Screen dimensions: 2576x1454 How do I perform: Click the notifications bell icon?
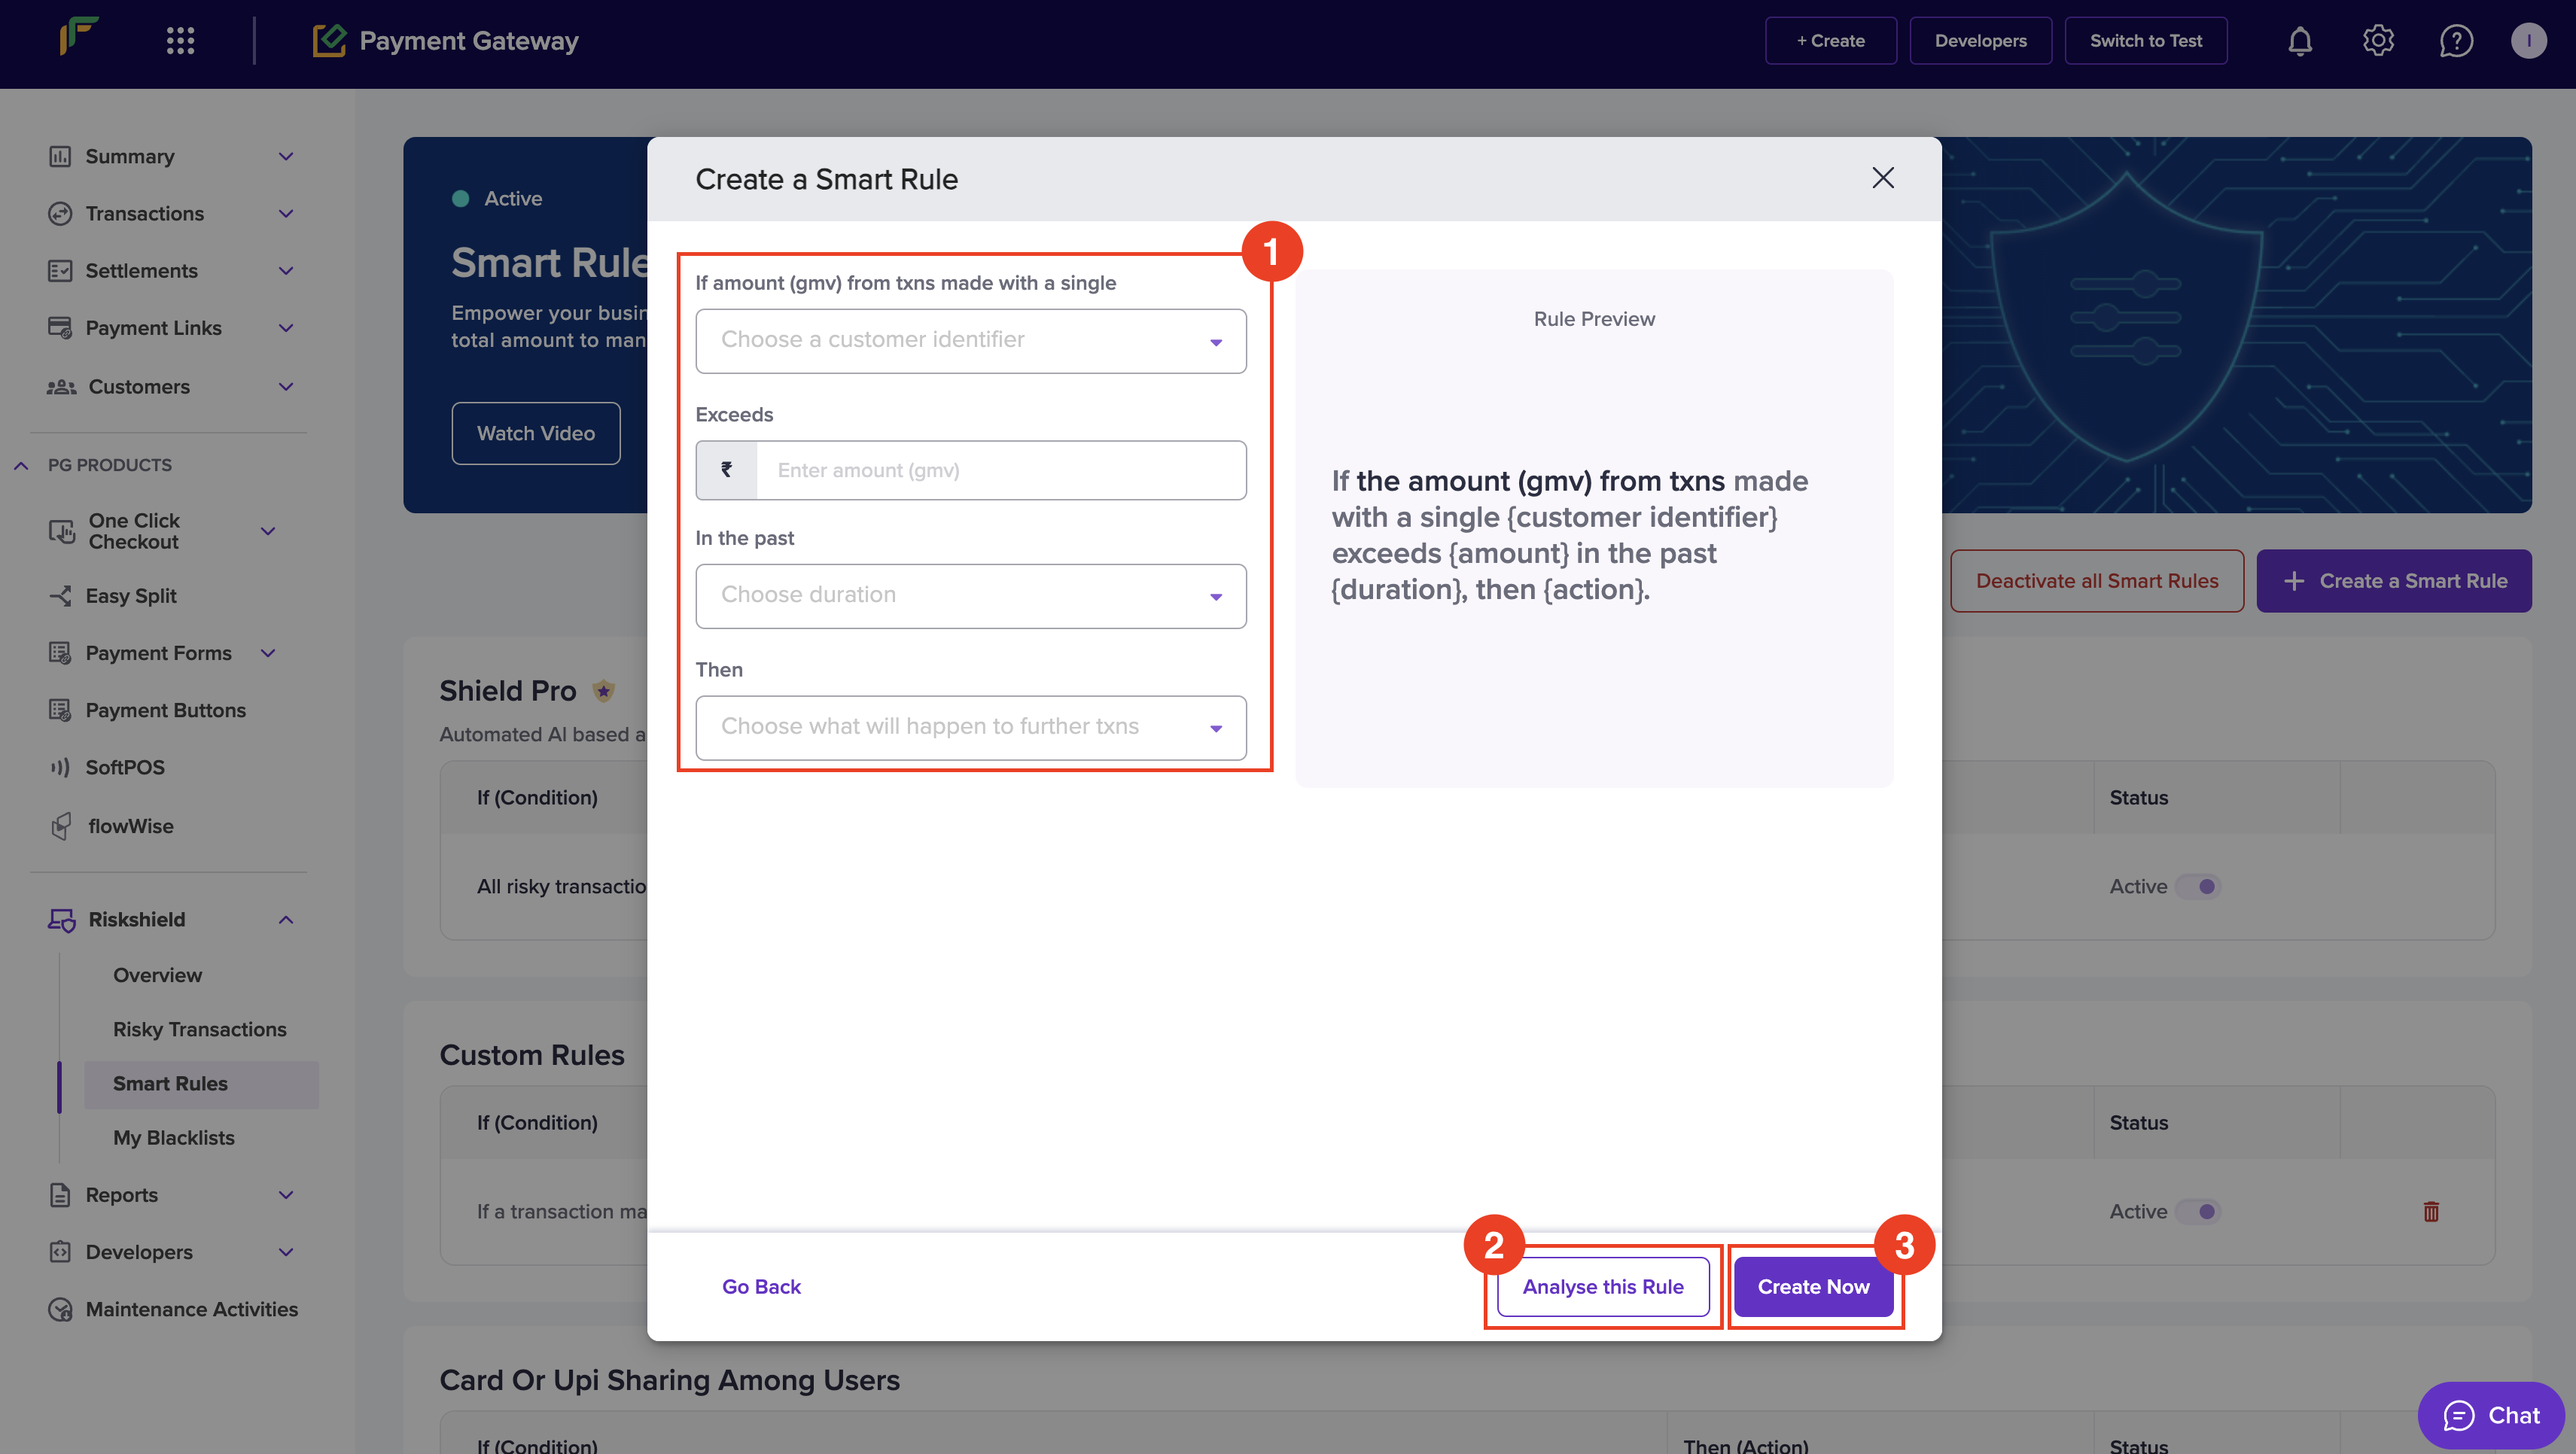(2300, 41)
